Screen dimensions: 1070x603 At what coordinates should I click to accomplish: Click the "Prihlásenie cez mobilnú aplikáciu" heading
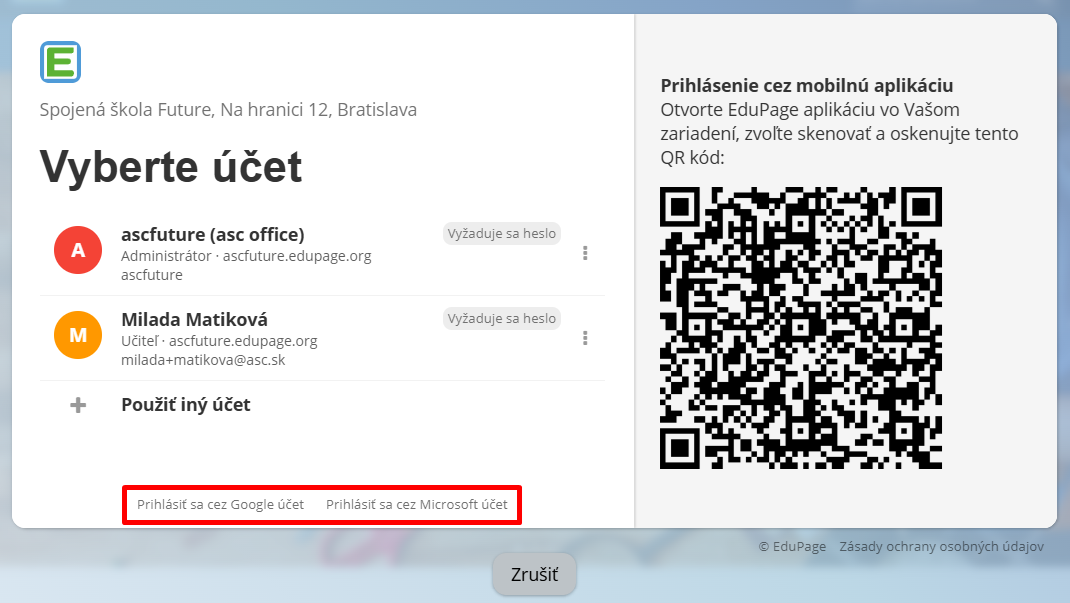pos(806,86)
